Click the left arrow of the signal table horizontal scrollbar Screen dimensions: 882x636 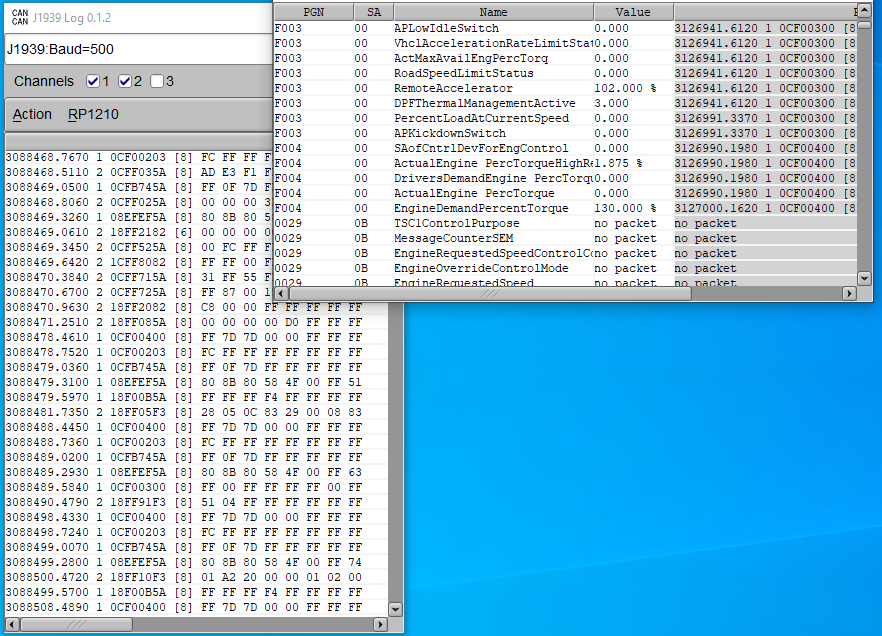click(x=280, y=294)
